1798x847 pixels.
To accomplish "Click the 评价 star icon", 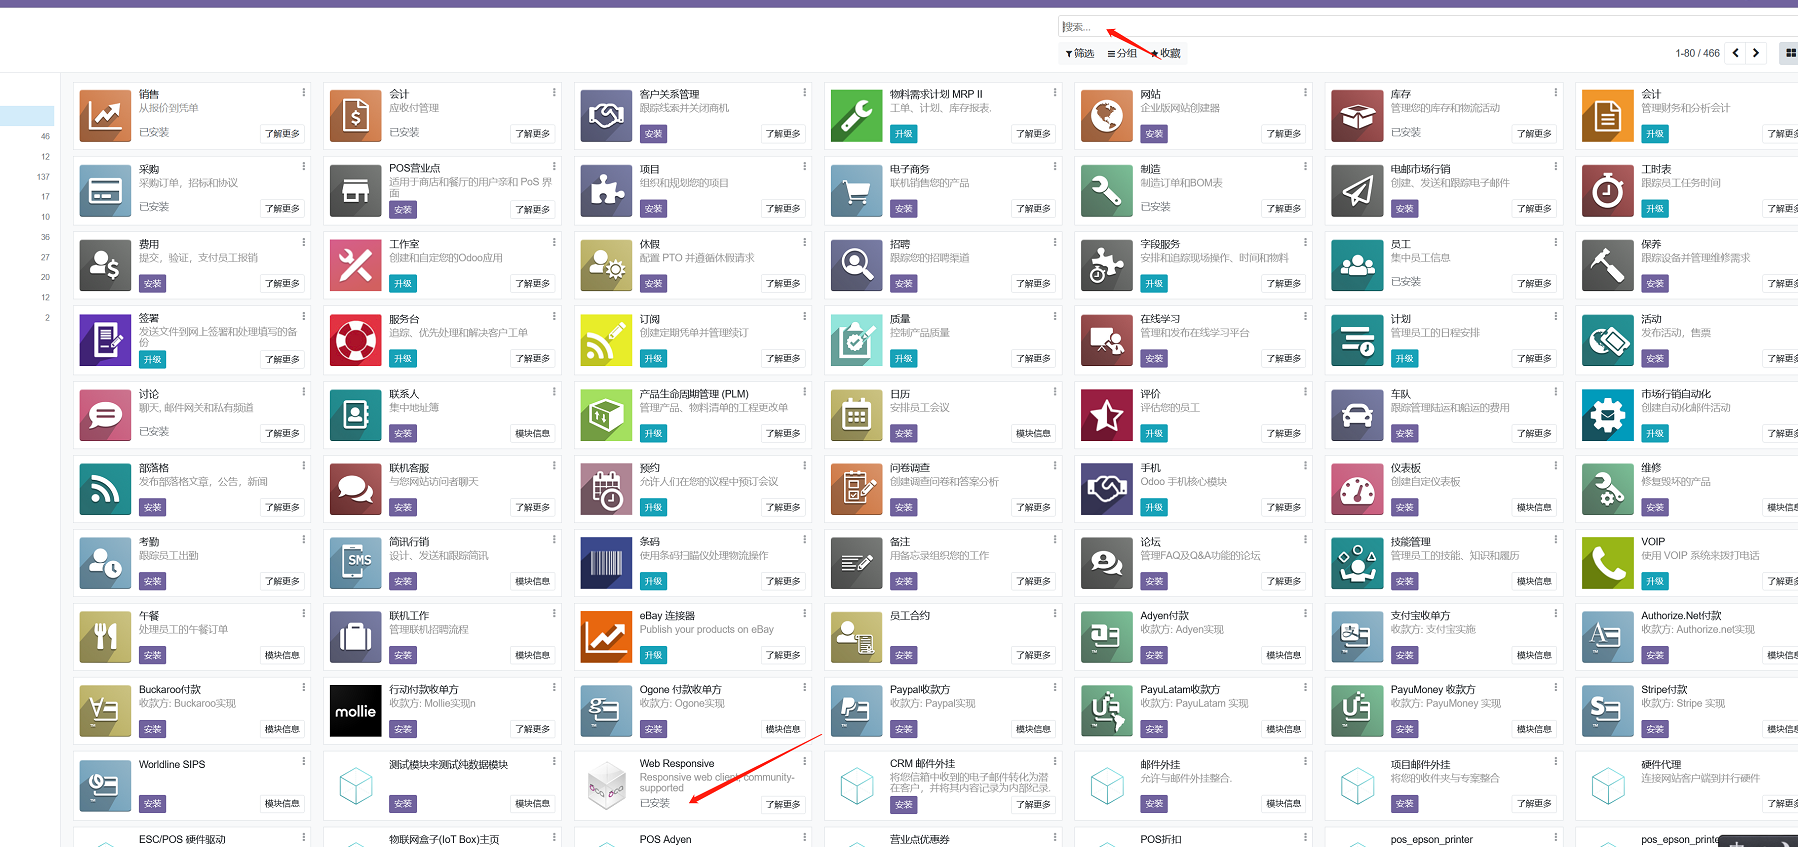I will (1107, 416).
